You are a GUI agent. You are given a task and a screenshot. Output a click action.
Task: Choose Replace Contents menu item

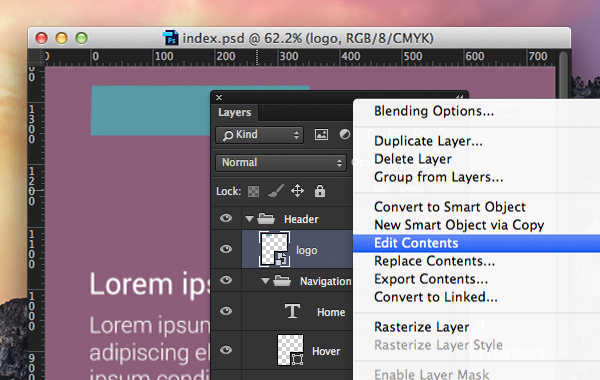pos(434,261)
